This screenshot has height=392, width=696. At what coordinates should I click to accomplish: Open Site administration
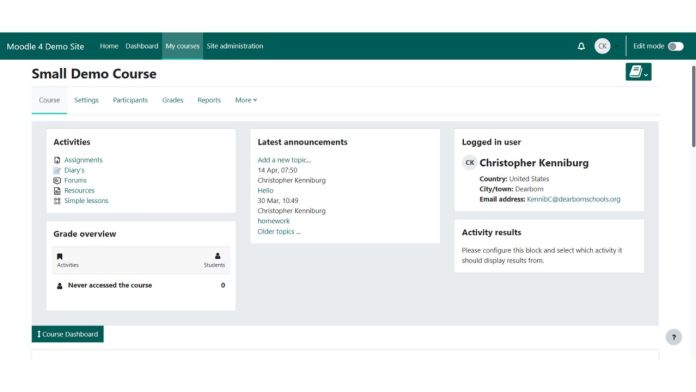point(235,46)
